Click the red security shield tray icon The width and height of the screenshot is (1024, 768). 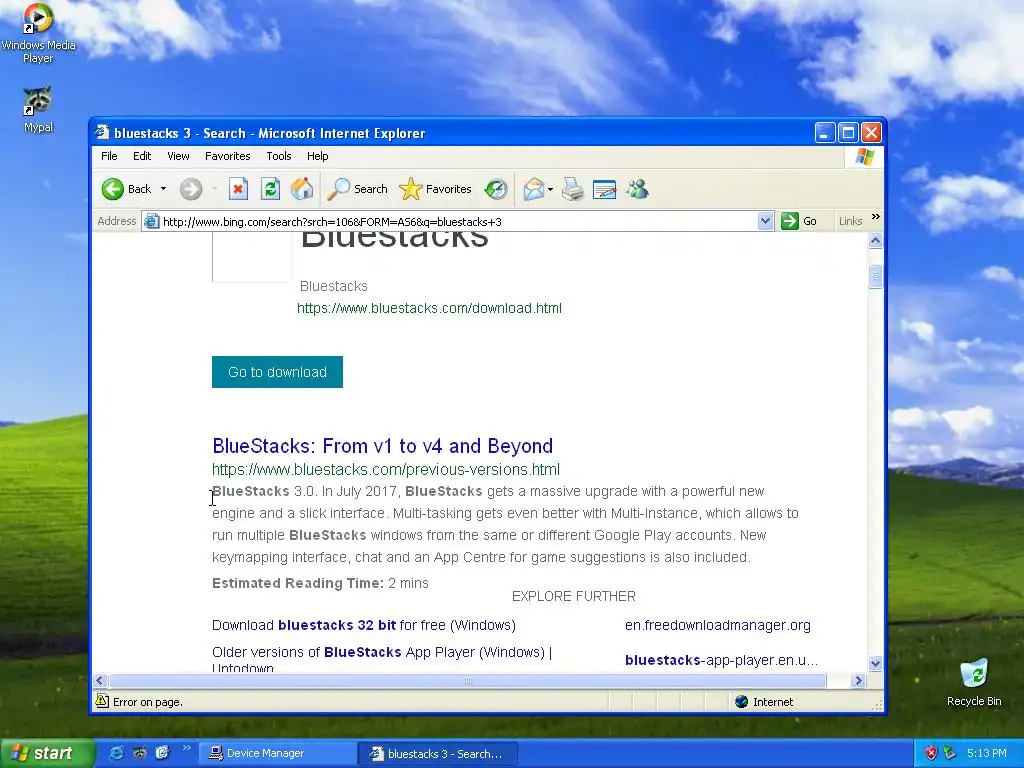coord(931,753)
